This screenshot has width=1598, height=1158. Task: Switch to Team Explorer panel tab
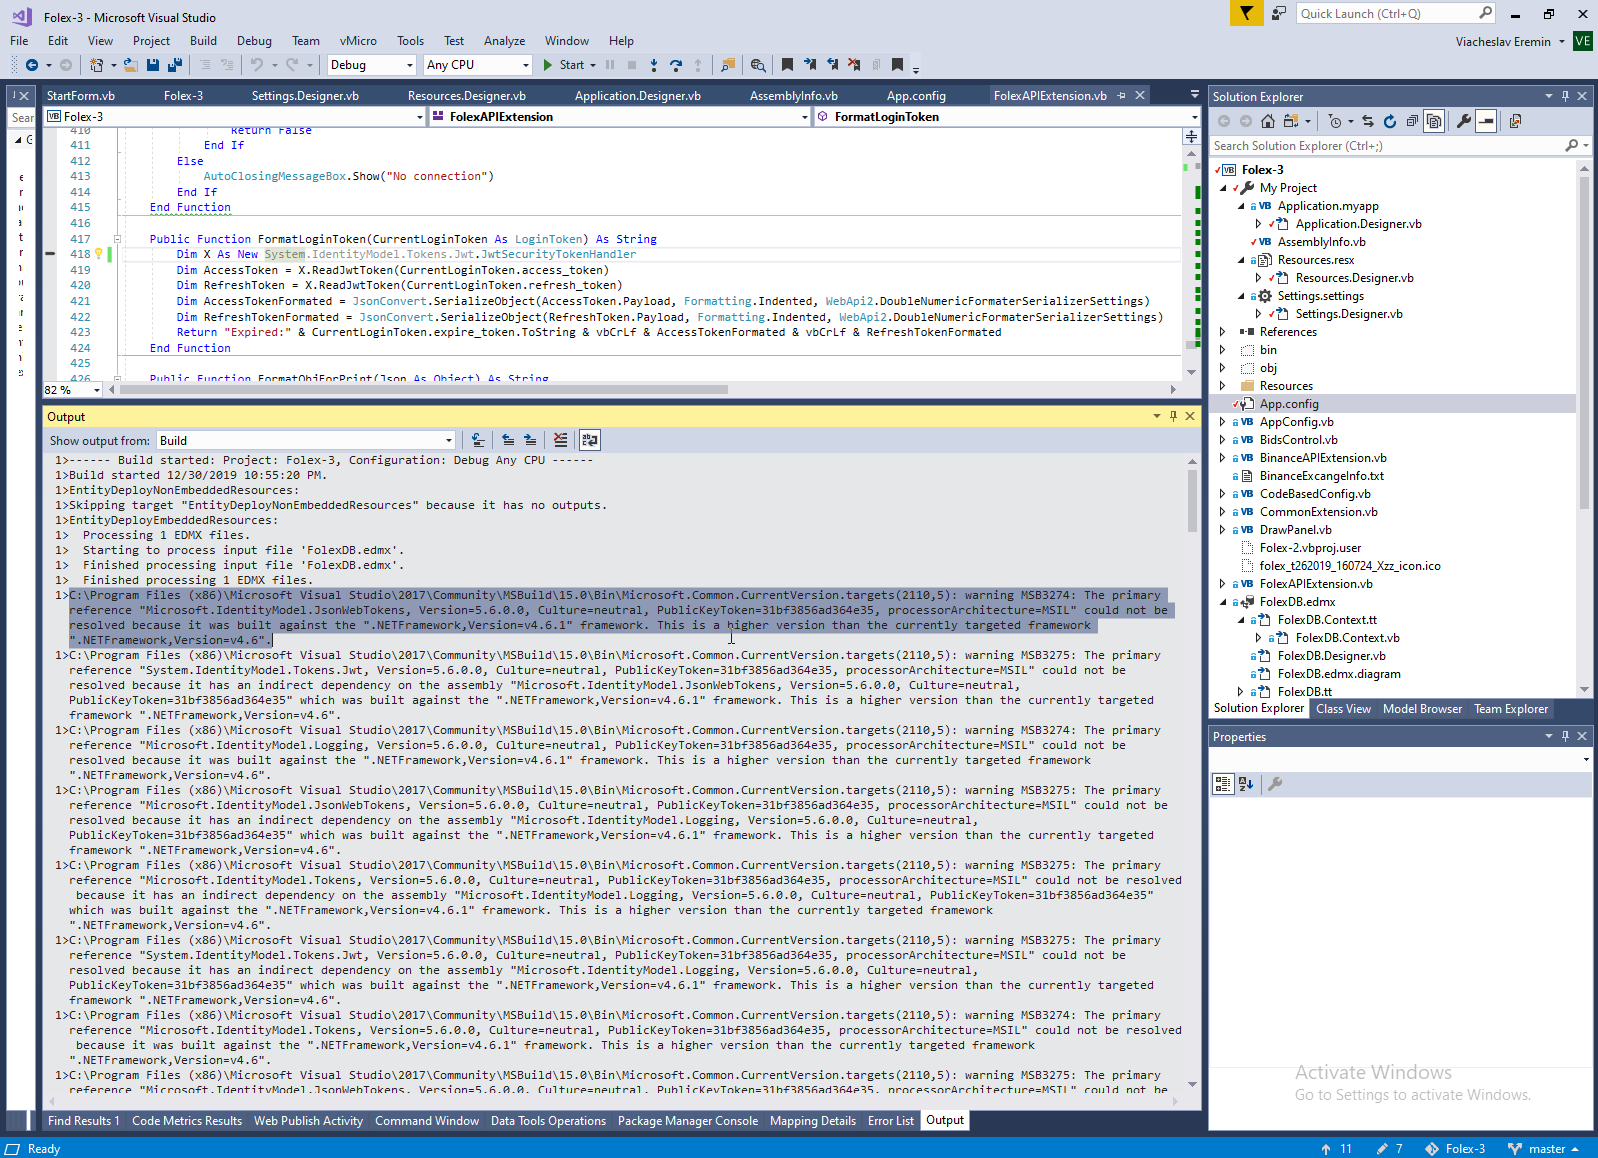click(1511, 709)
